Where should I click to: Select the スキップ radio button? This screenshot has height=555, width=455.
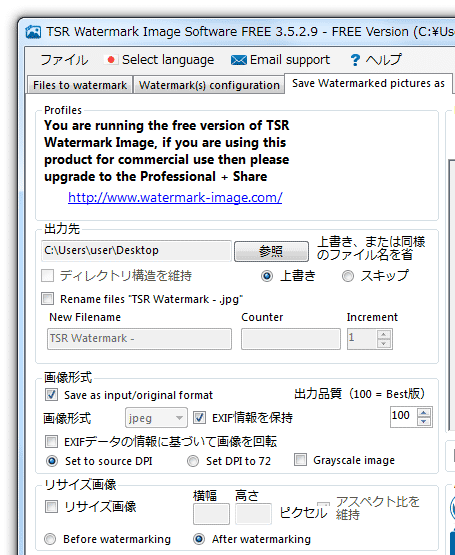coord(348,276)
